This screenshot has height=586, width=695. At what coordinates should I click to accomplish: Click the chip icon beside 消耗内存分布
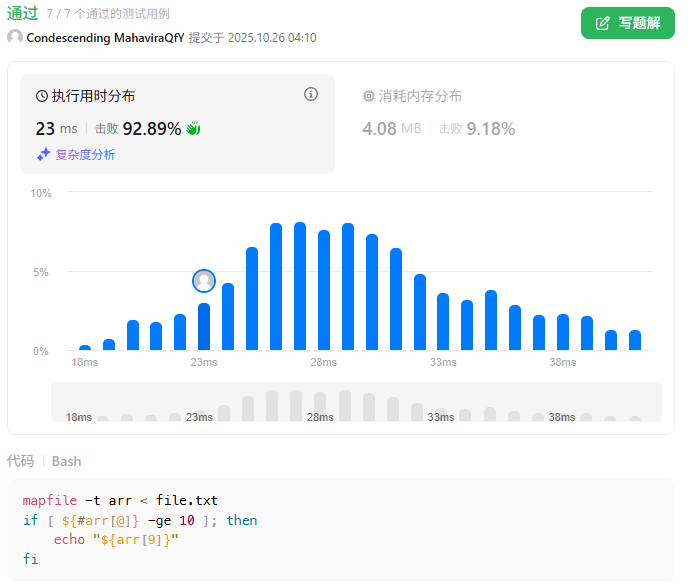tap(368, 97)
